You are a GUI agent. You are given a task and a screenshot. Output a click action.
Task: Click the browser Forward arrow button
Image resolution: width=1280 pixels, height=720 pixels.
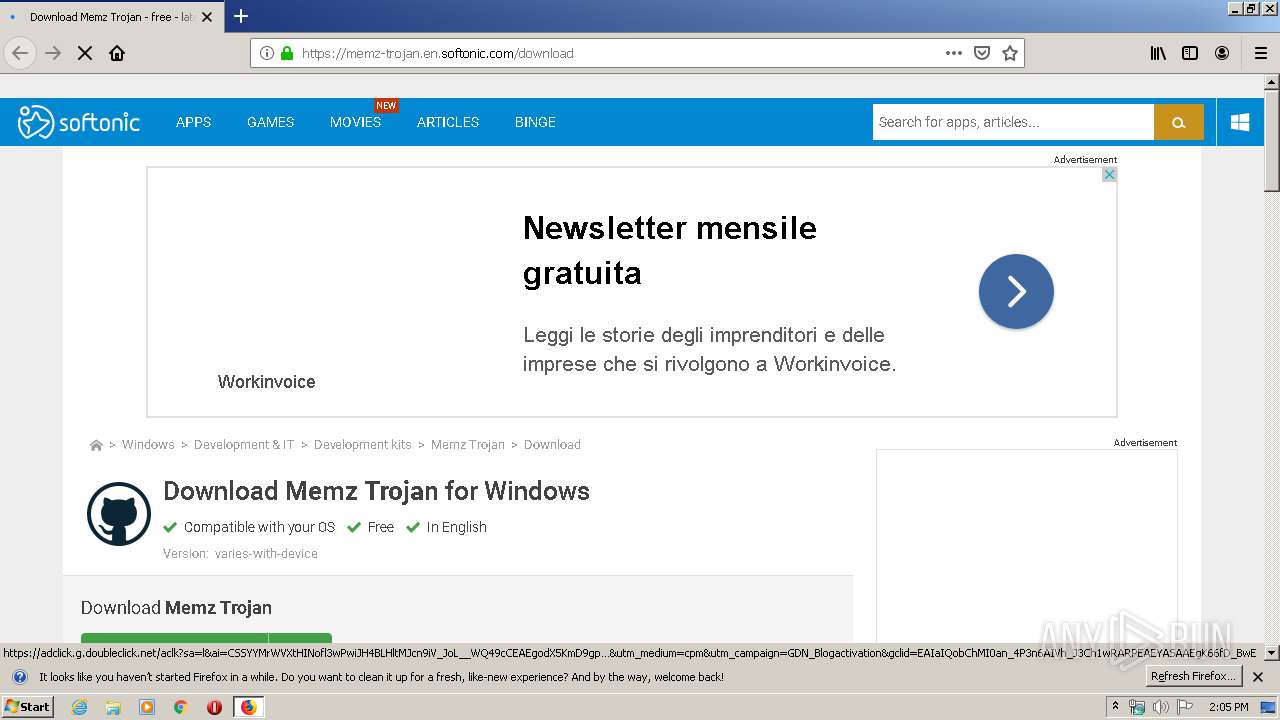pyautogui.click(x=53, y=53)
